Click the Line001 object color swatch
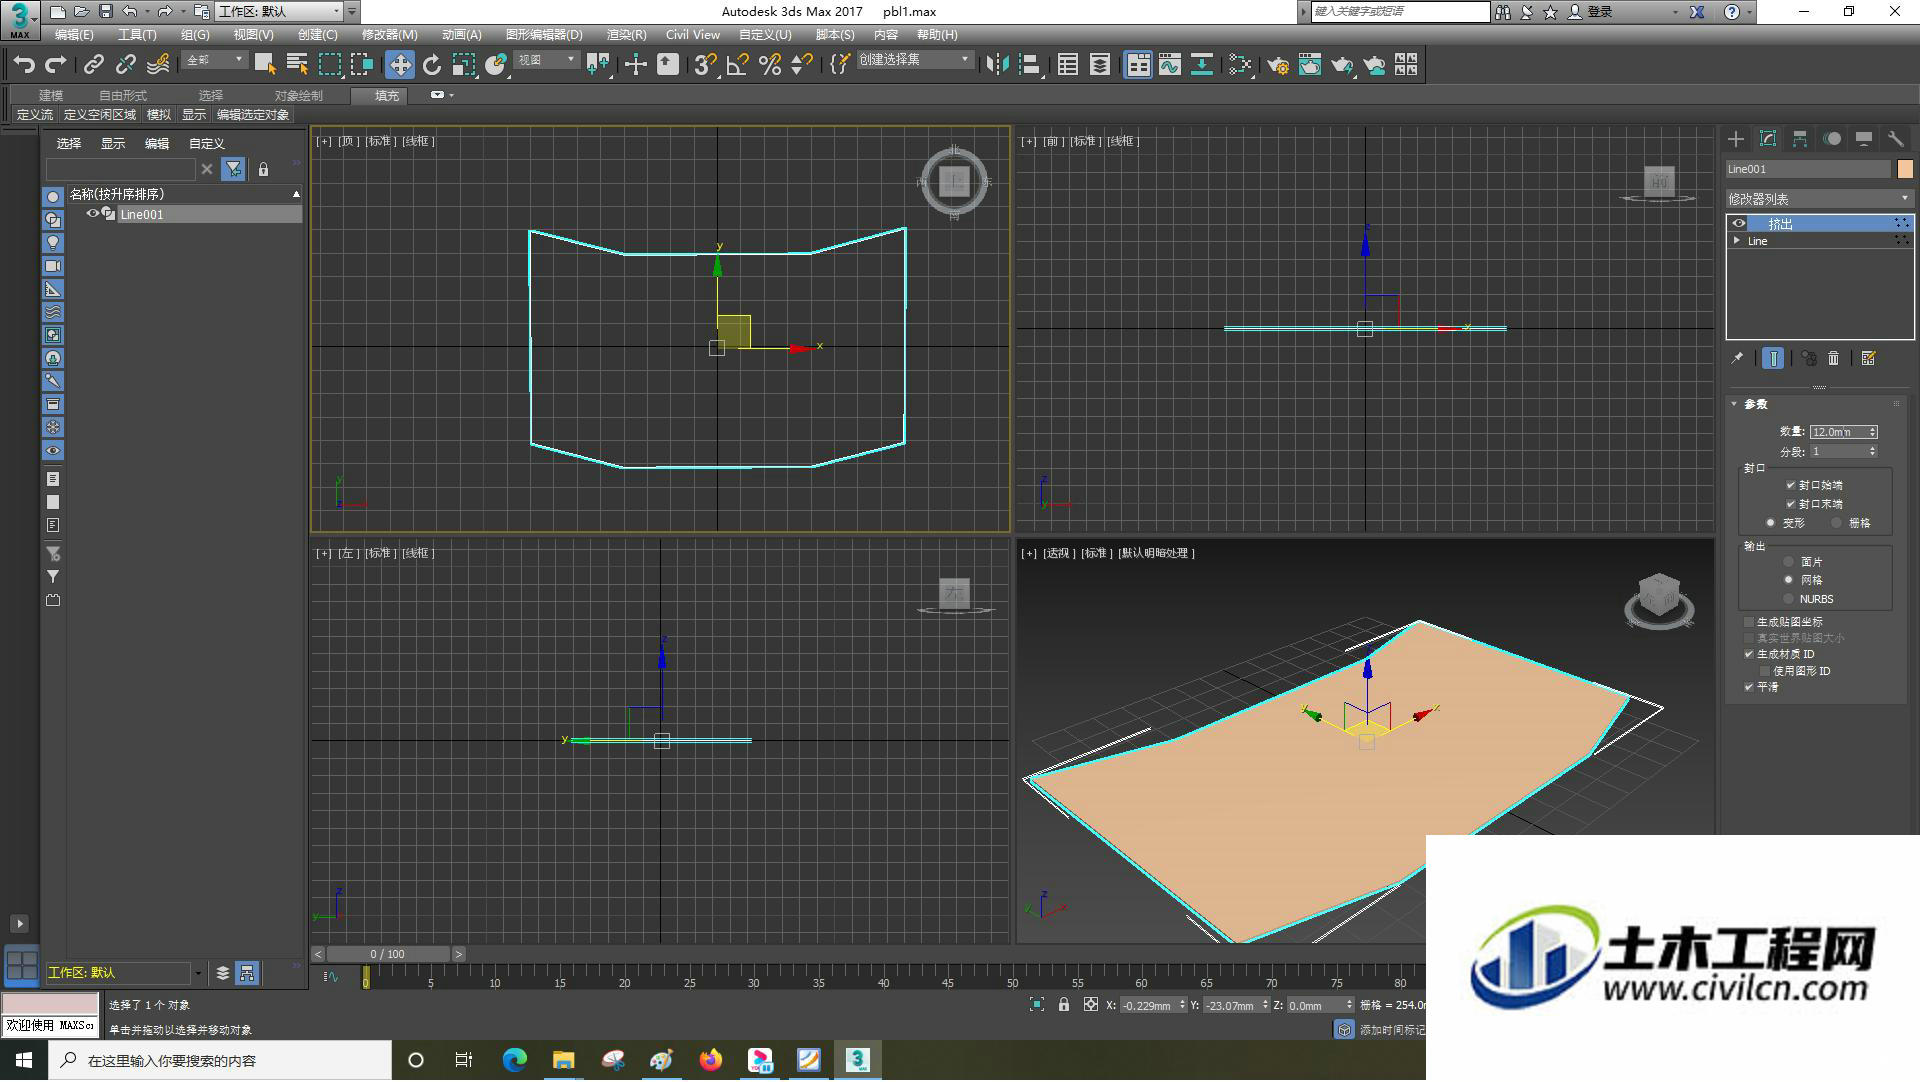This screenshot has width=1920, height=1082. [1905, 169]
